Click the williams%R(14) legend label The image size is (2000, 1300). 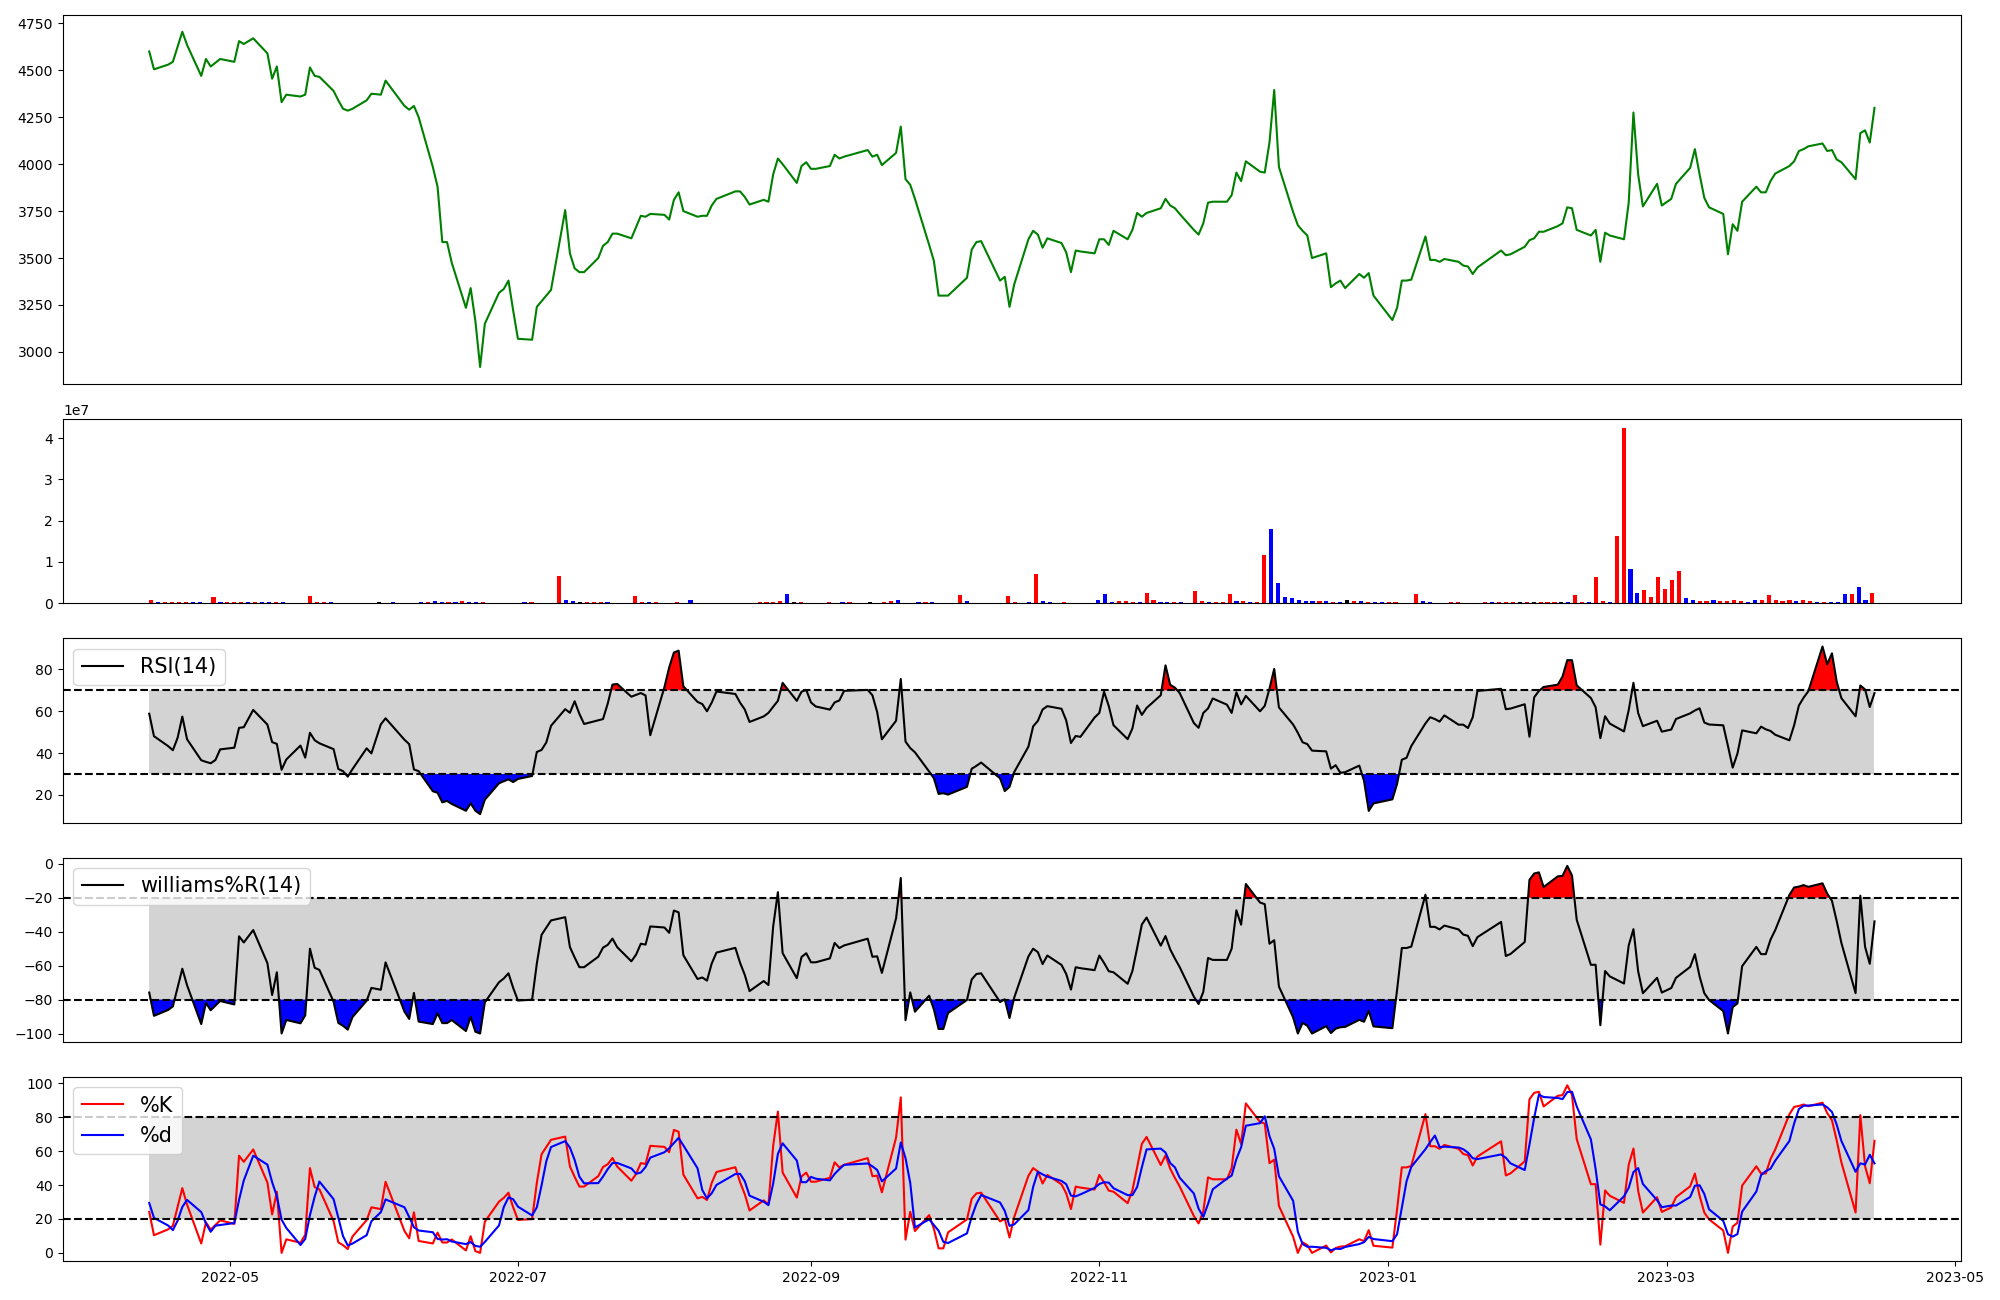[220, 885]
